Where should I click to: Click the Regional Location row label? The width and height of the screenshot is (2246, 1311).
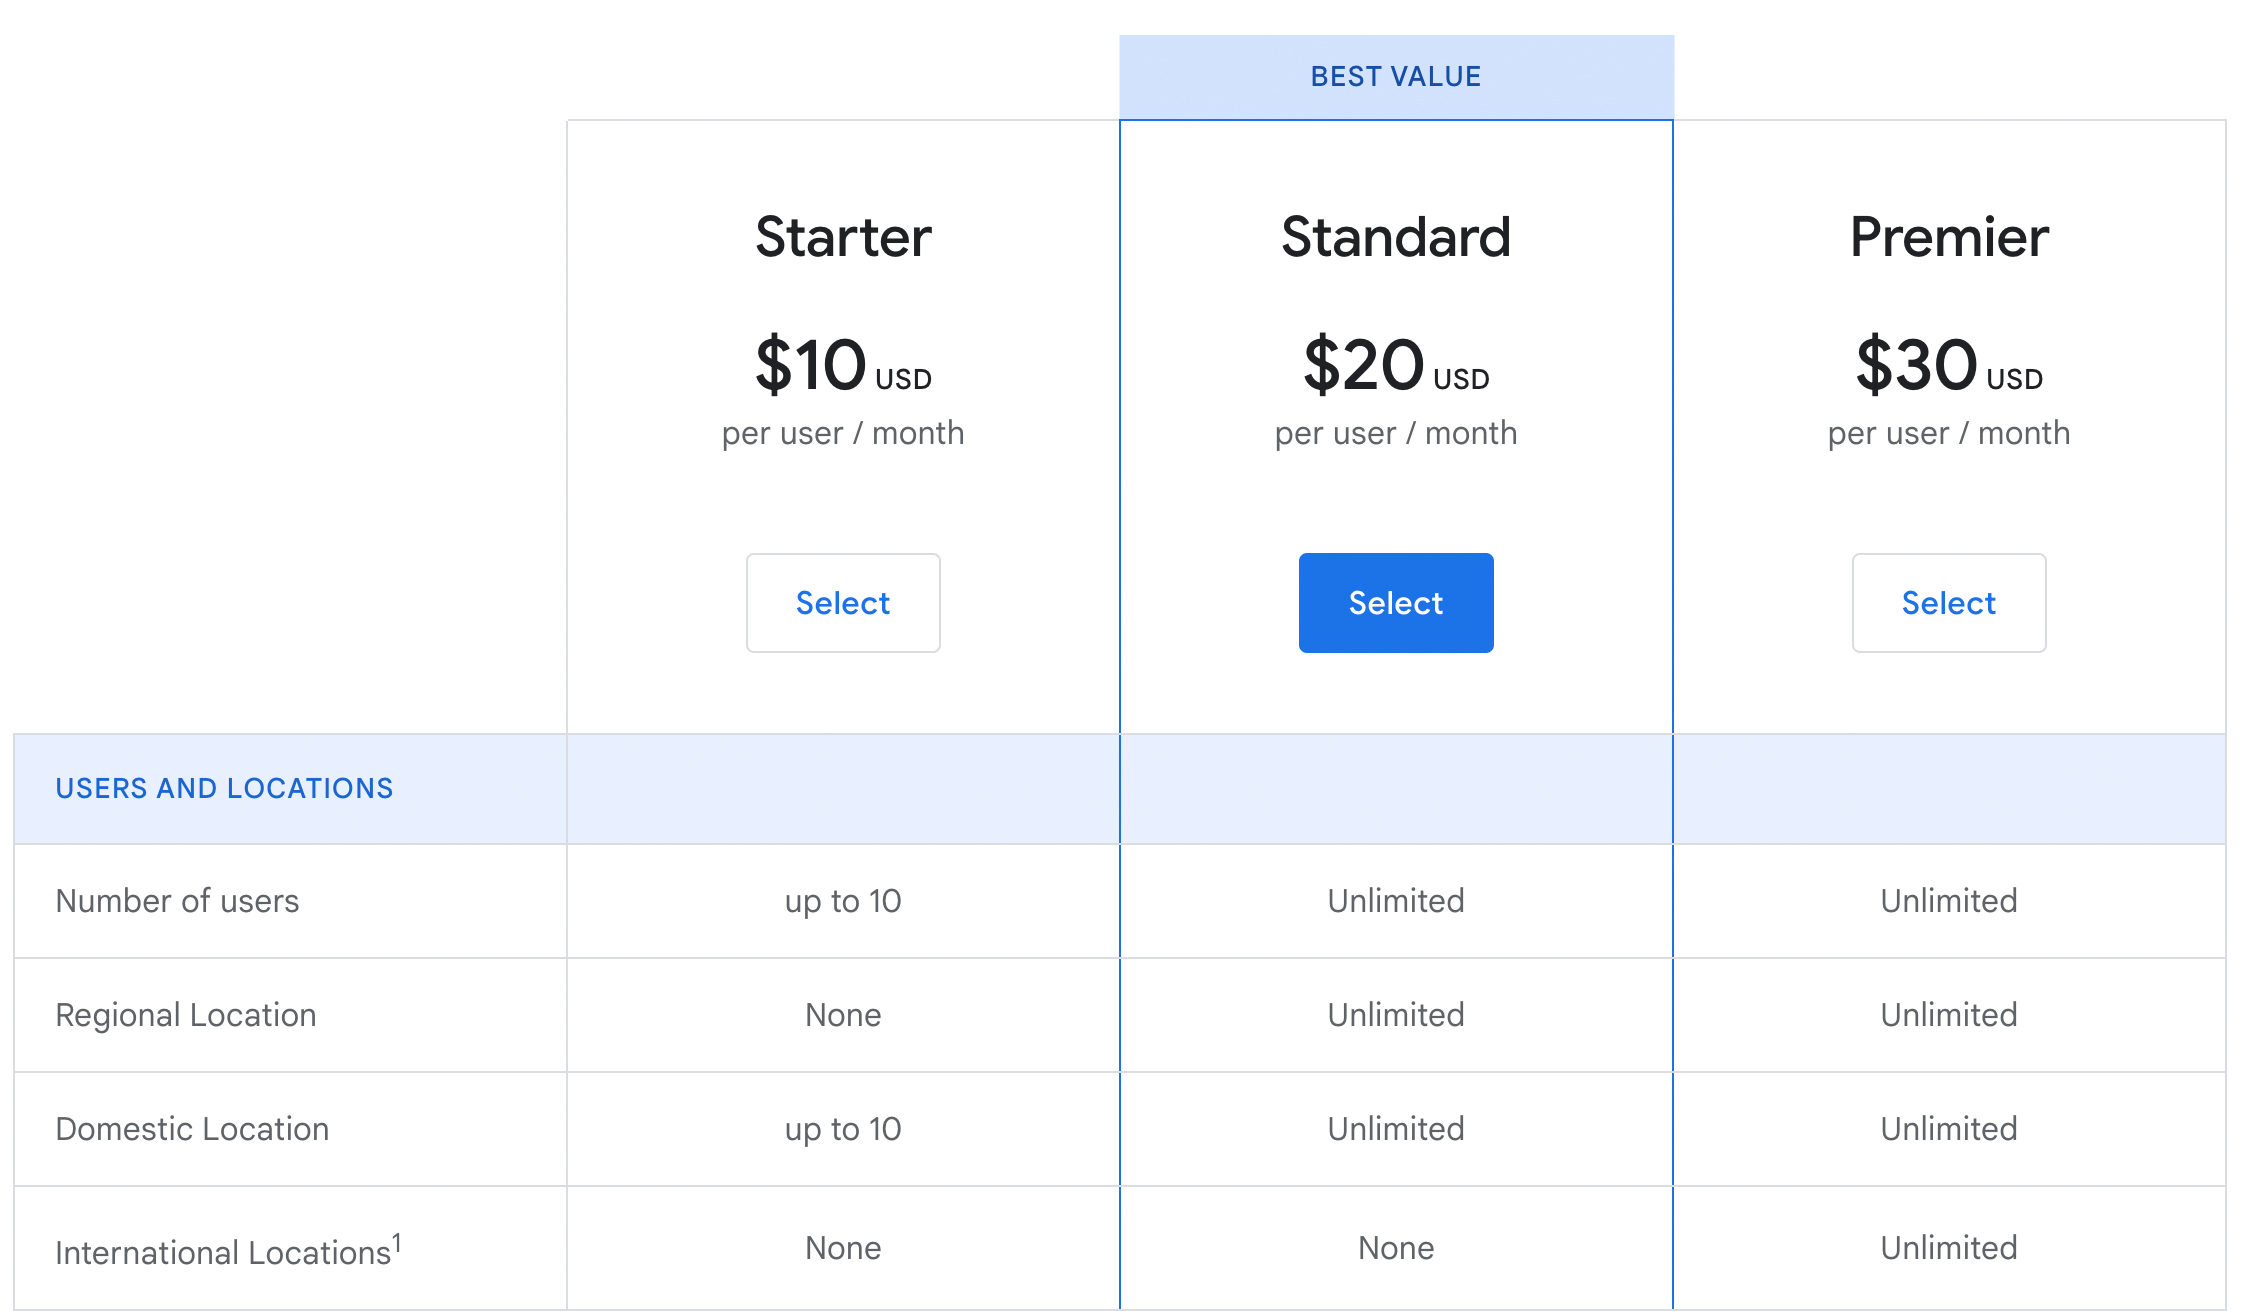point(186,1015)
